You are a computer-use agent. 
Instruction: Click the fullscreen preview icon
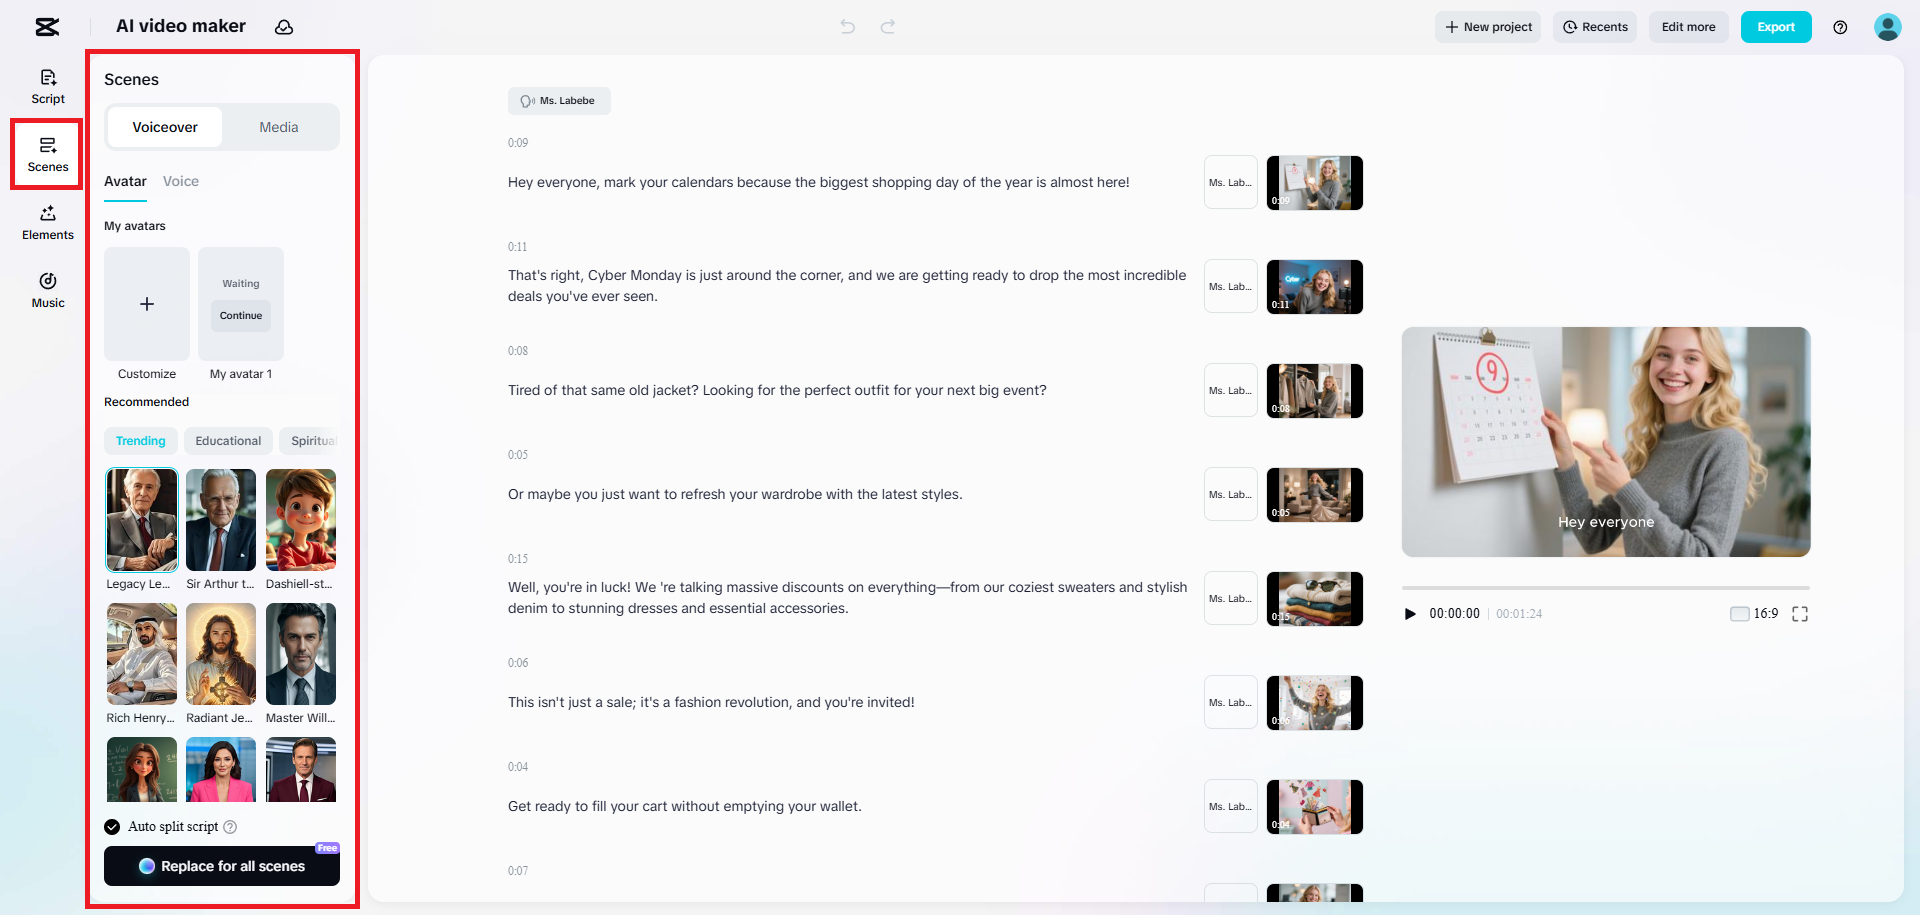1800,614
